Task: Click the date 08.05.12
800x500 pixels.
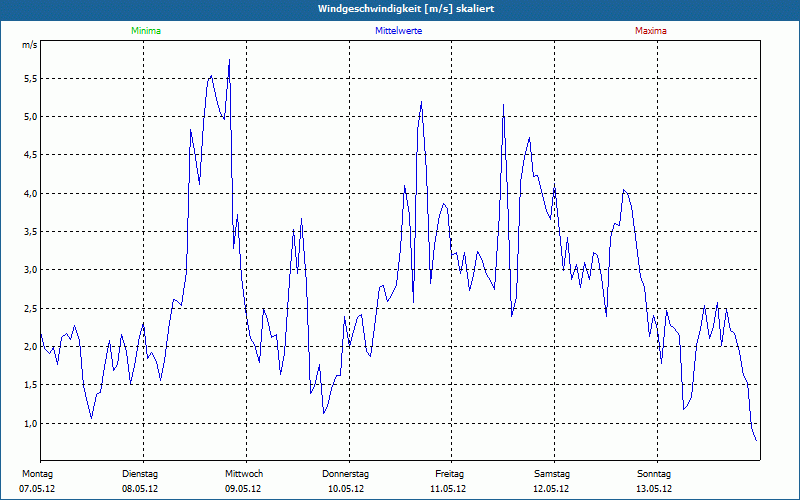Action: coord(140,489)
